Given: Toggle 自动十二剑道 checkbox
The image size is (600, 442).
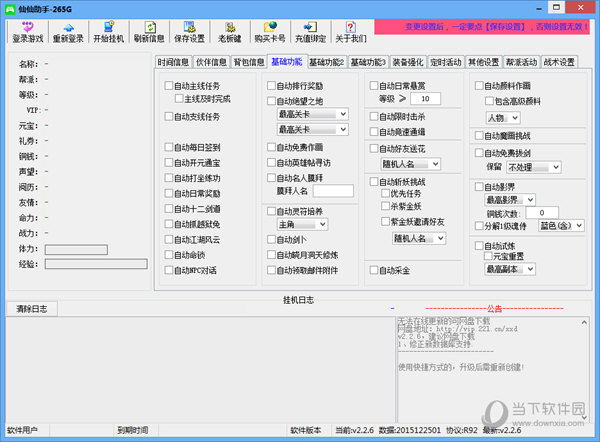Looking at the screenshot, I should [169, 209].
